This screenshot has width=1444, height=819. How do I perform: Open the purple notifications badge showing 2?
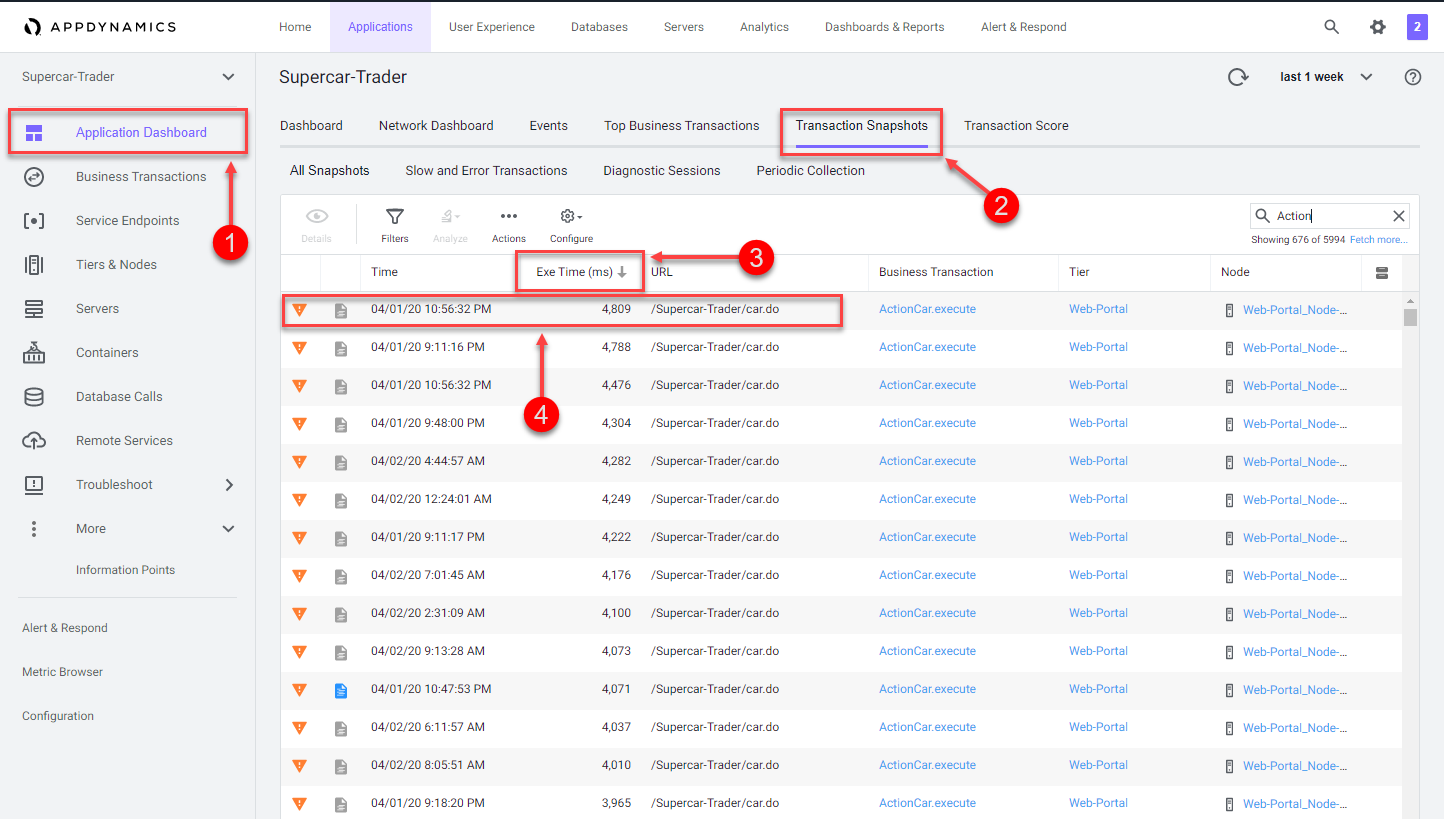[1417, 27]
